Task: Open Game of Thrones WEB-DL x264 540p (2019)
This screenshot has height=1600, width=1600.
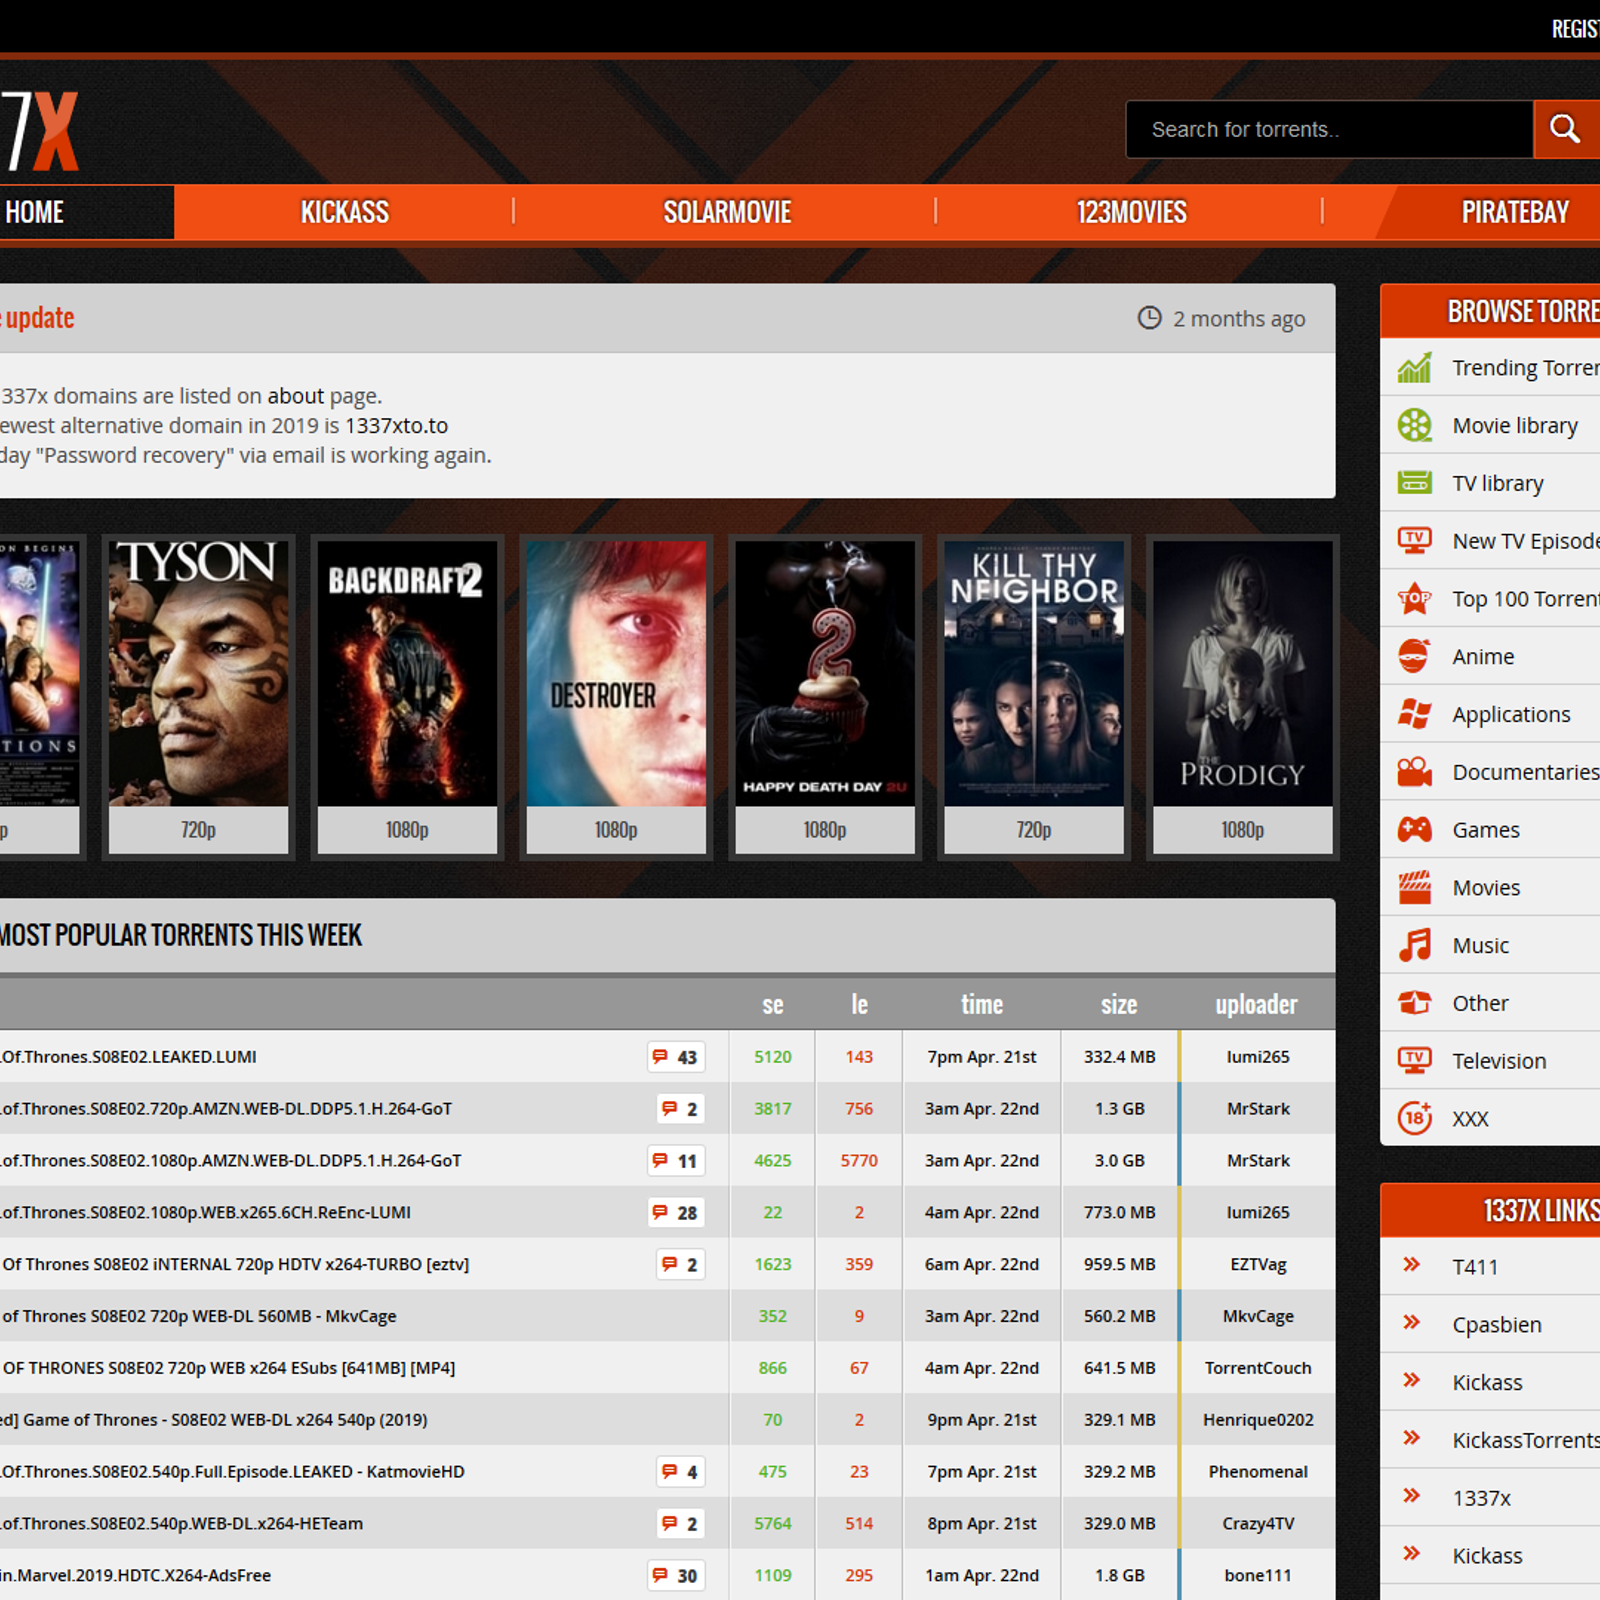Action: point(214,1420)
